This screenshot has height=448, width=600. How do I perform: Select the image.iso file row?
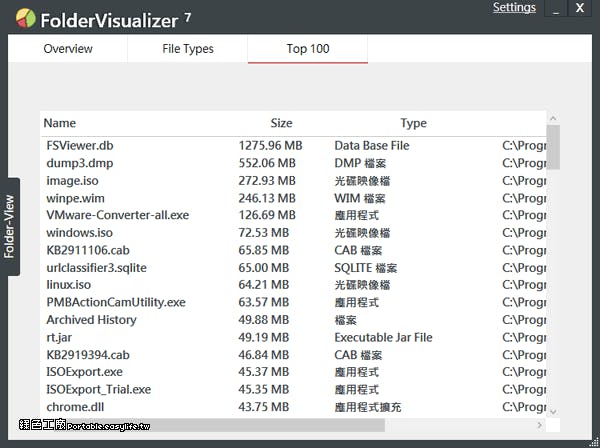(294, 181)
